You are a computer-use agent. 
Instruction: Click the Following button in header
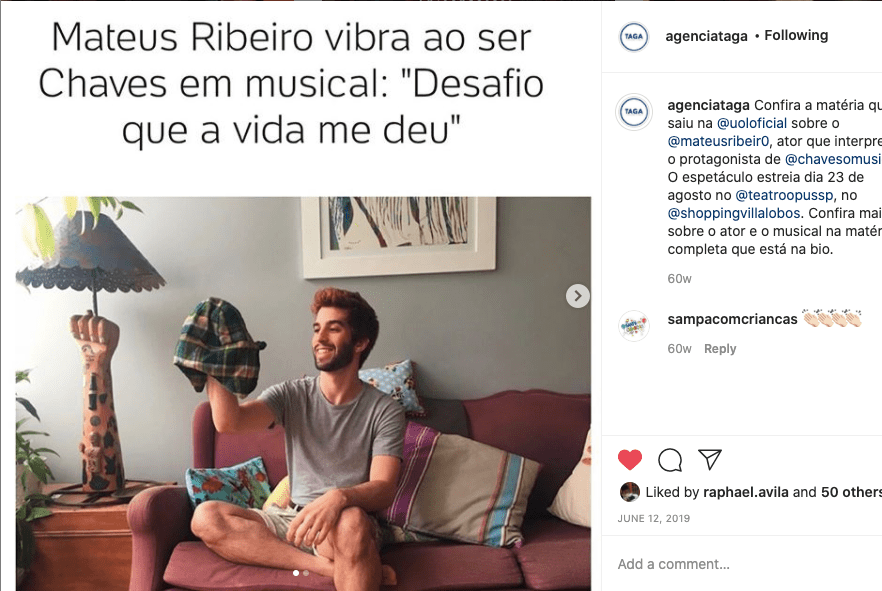(x=796, y=35)
